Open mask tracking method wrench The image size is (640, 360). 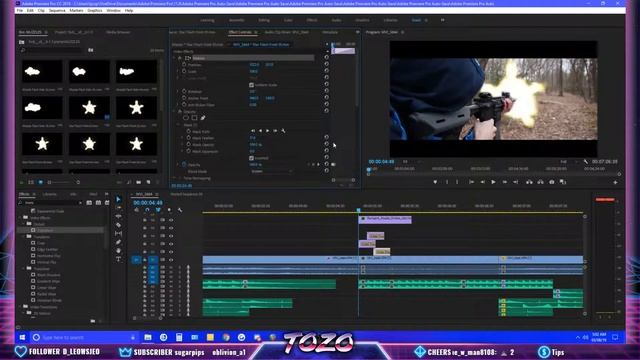tap(283, 131)
